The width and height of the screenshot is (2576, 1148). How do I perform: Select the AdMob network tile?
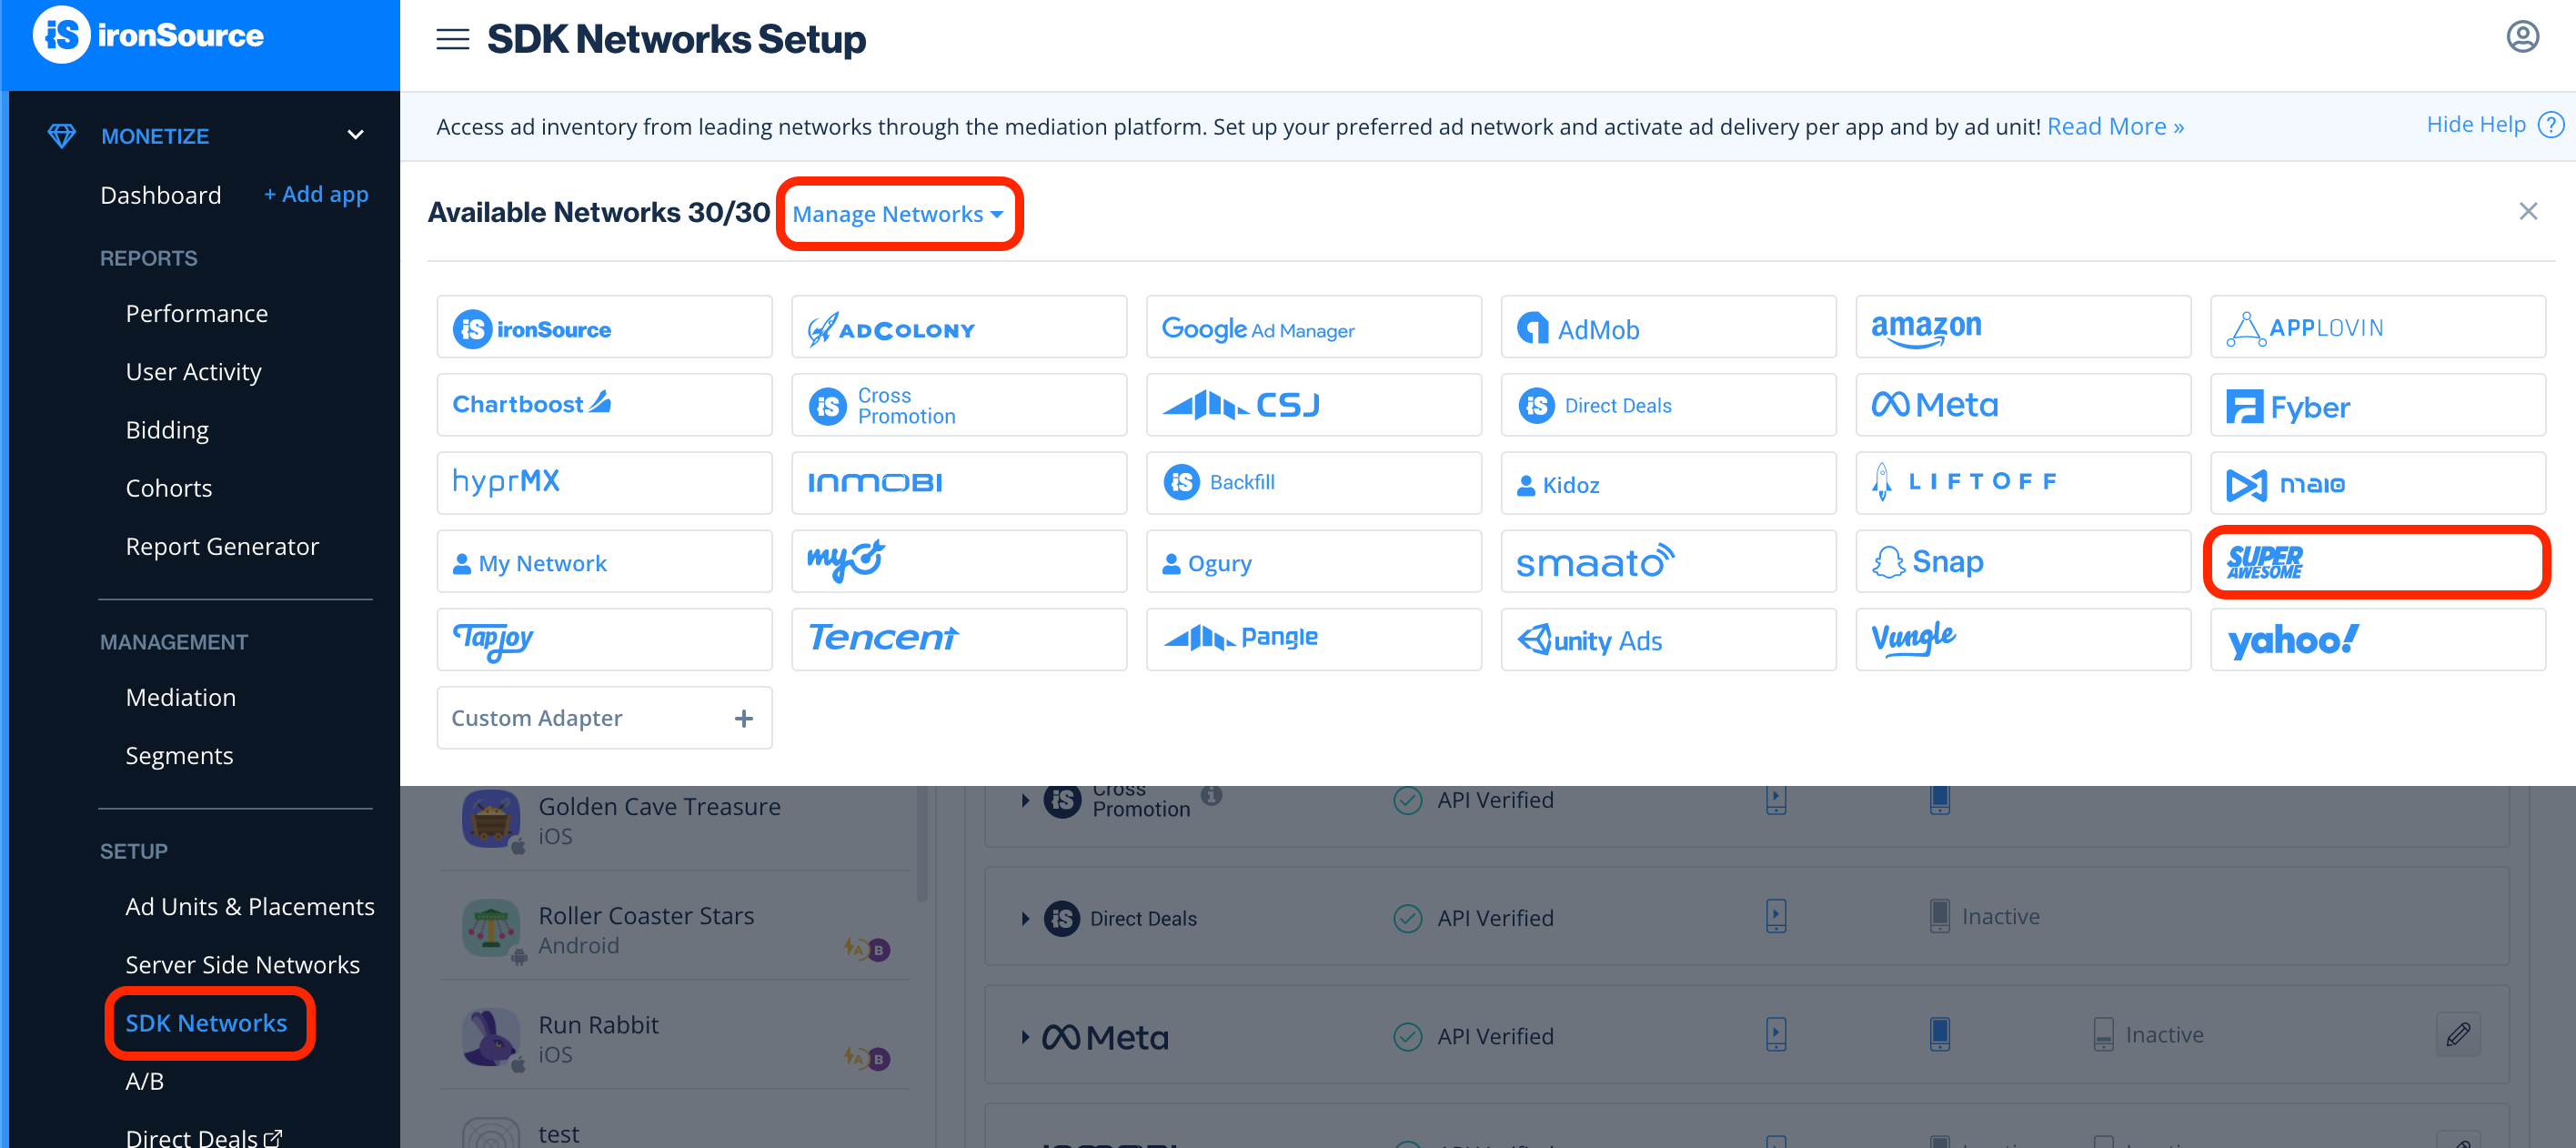point(1667,328)
